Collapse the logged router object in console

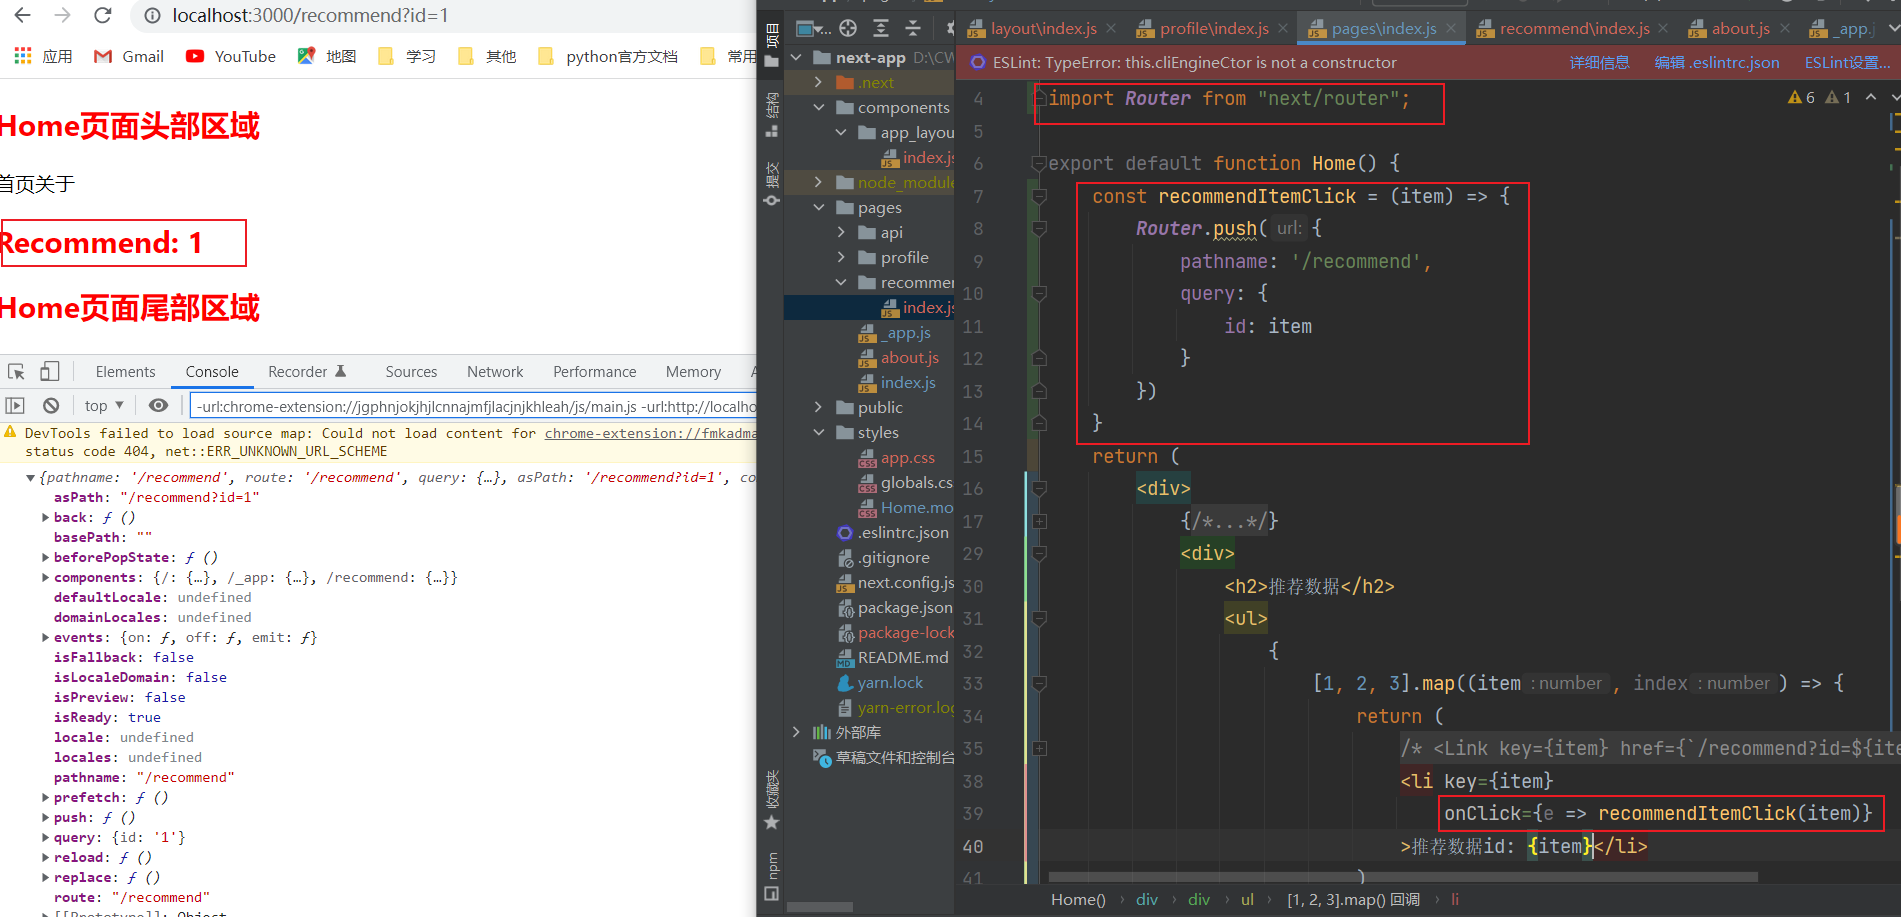pos(31,478)
